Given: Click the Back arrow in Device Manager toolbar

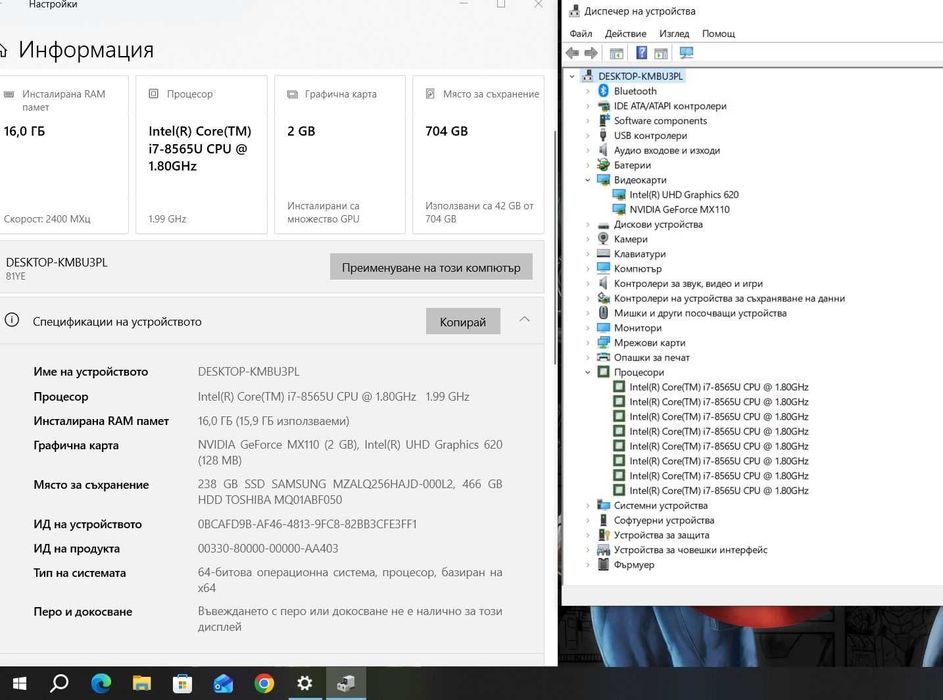Looking at the screenshot, I should point(573,53).
